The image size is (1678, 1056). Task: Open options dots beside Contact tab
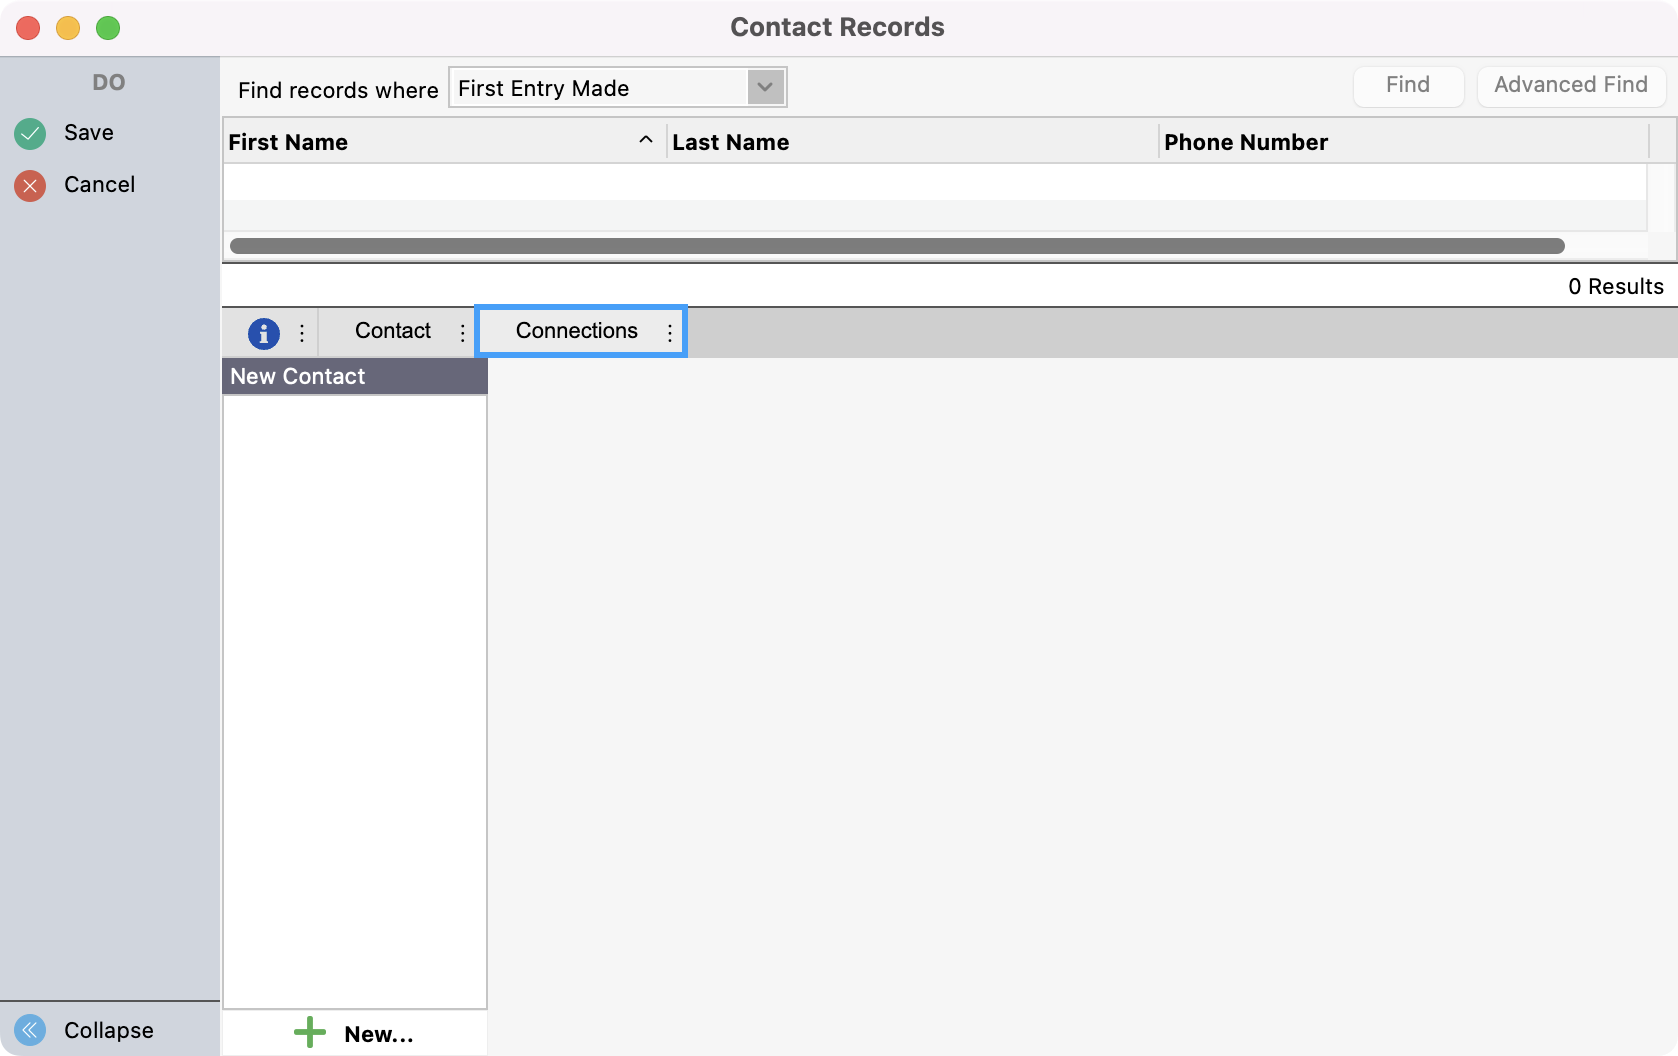tap(462, 332)
